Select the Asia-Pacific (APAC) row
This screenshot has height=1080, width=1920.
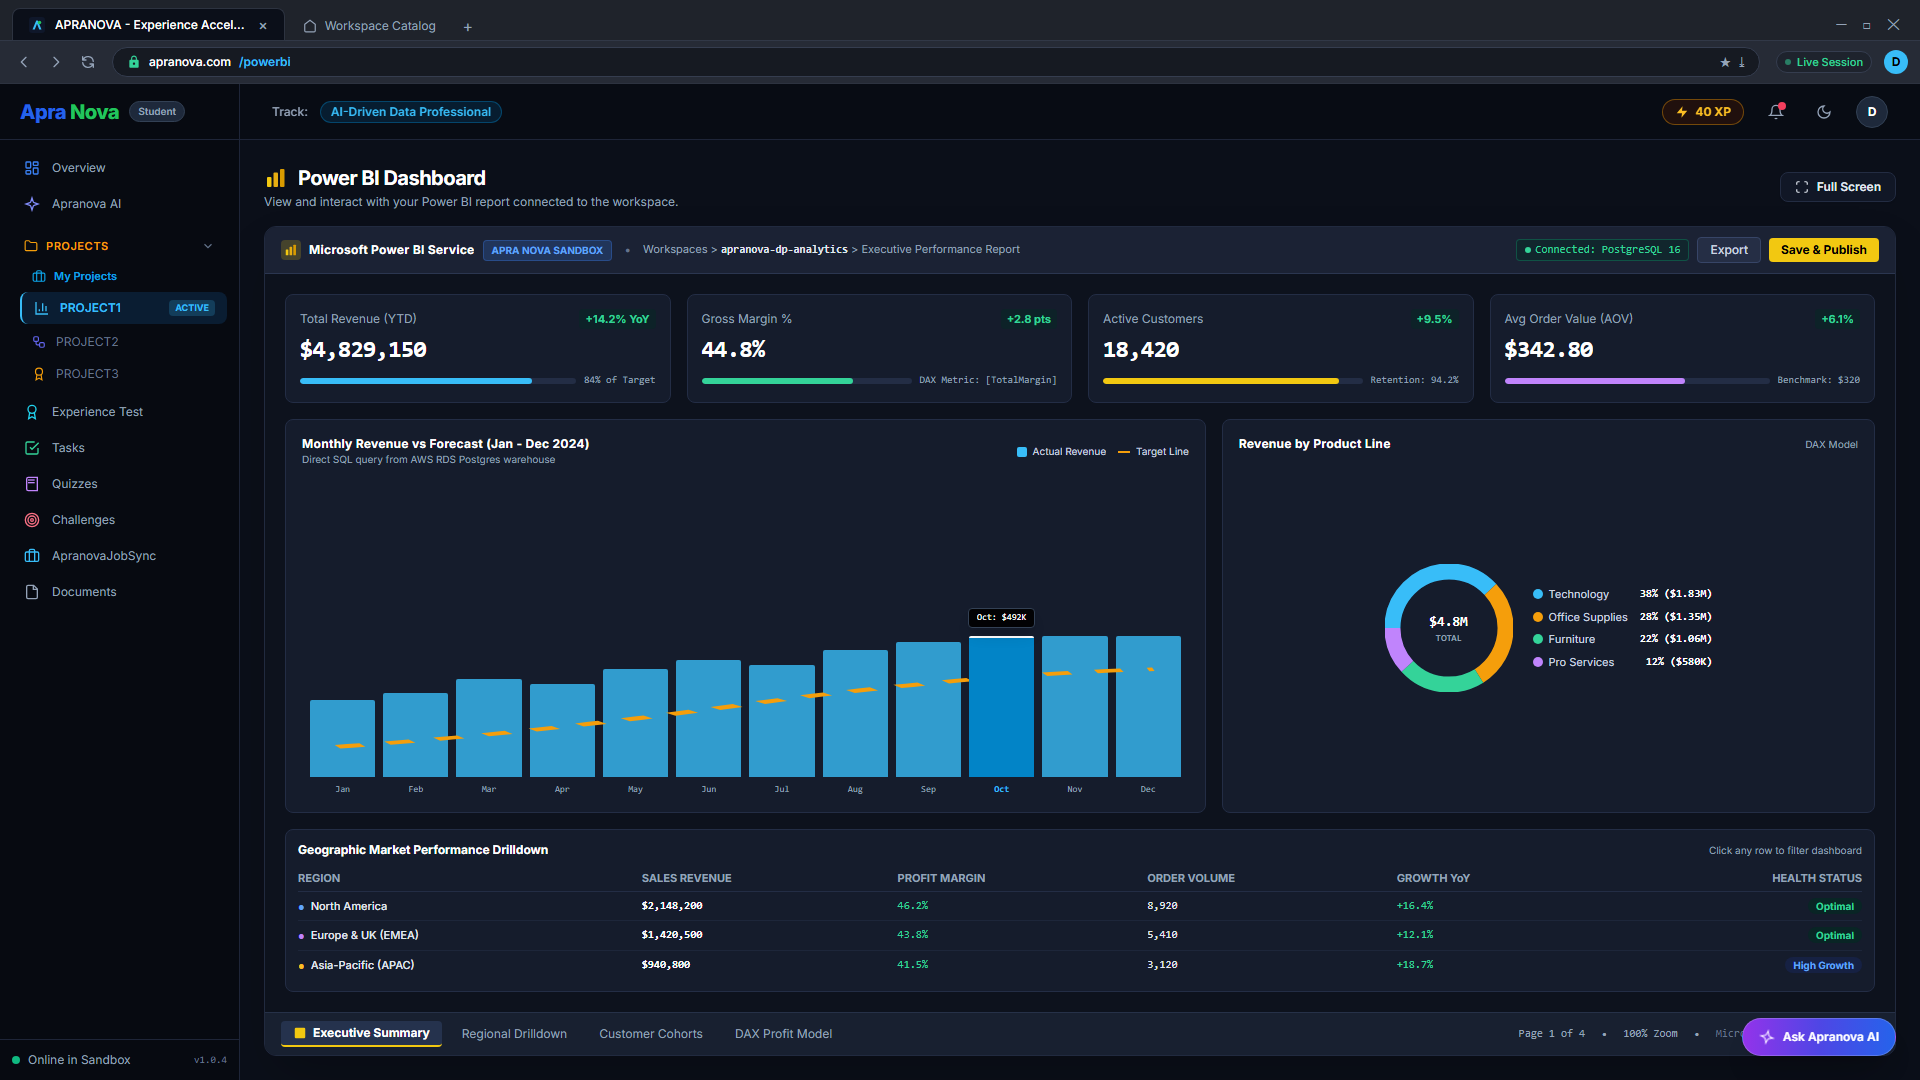click(1079, 965)
